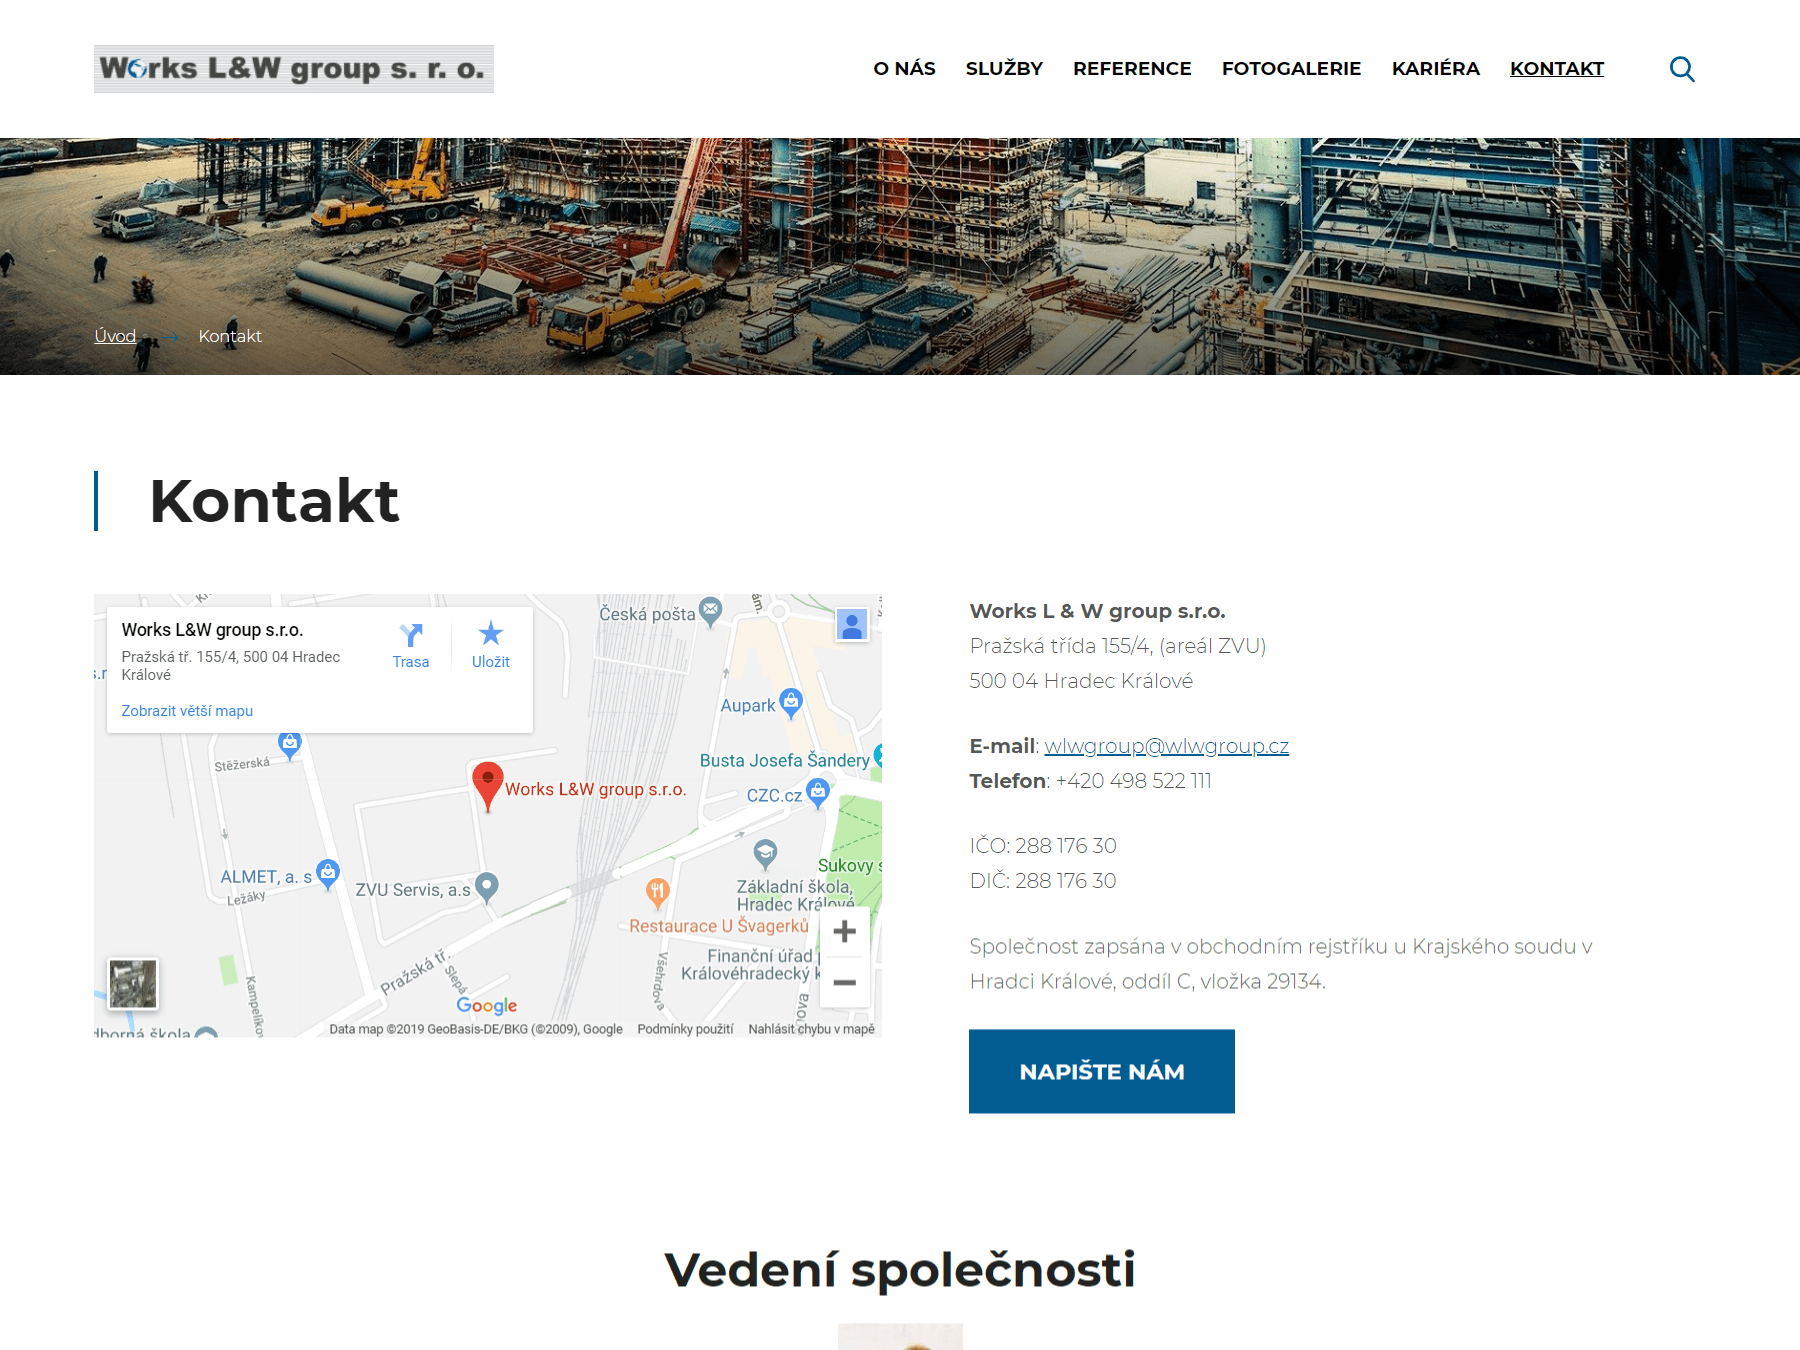Click the red Works L&W group map pin
Screen dimensions: 1800x1350
point(487,786)
